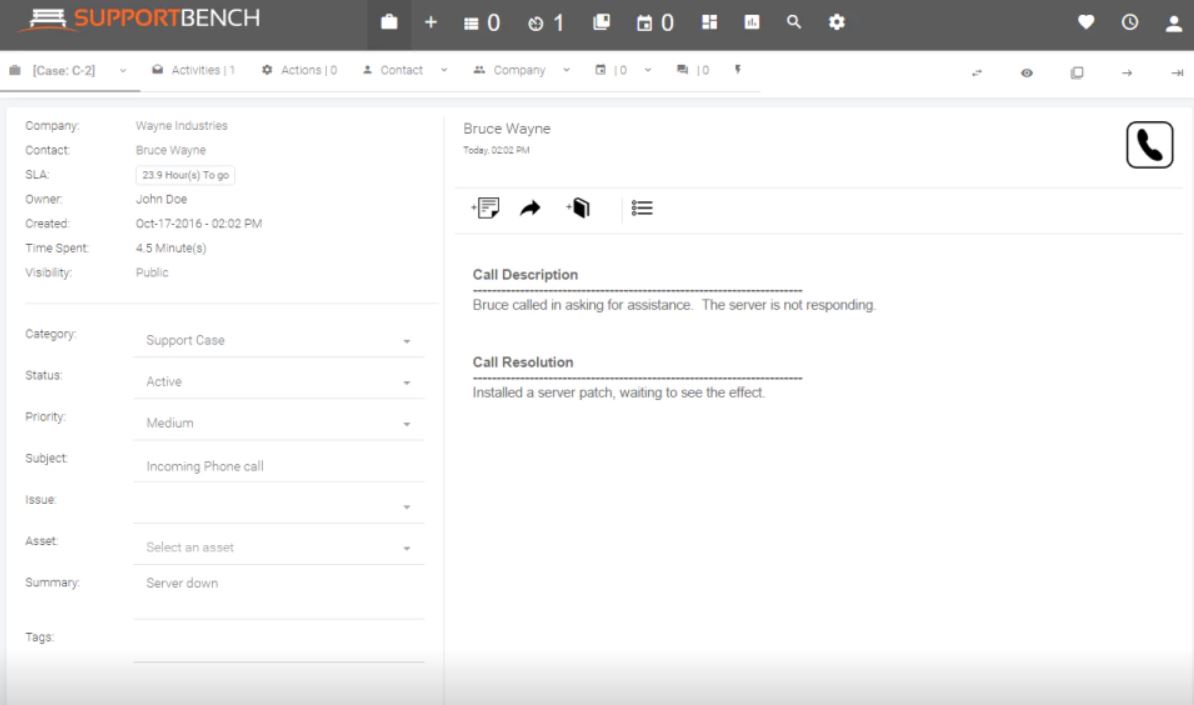Expand the Company tab dropdown chevron
Image resolution: width=1194 pixels, height=705 pixels.
[x=567, y=70]
